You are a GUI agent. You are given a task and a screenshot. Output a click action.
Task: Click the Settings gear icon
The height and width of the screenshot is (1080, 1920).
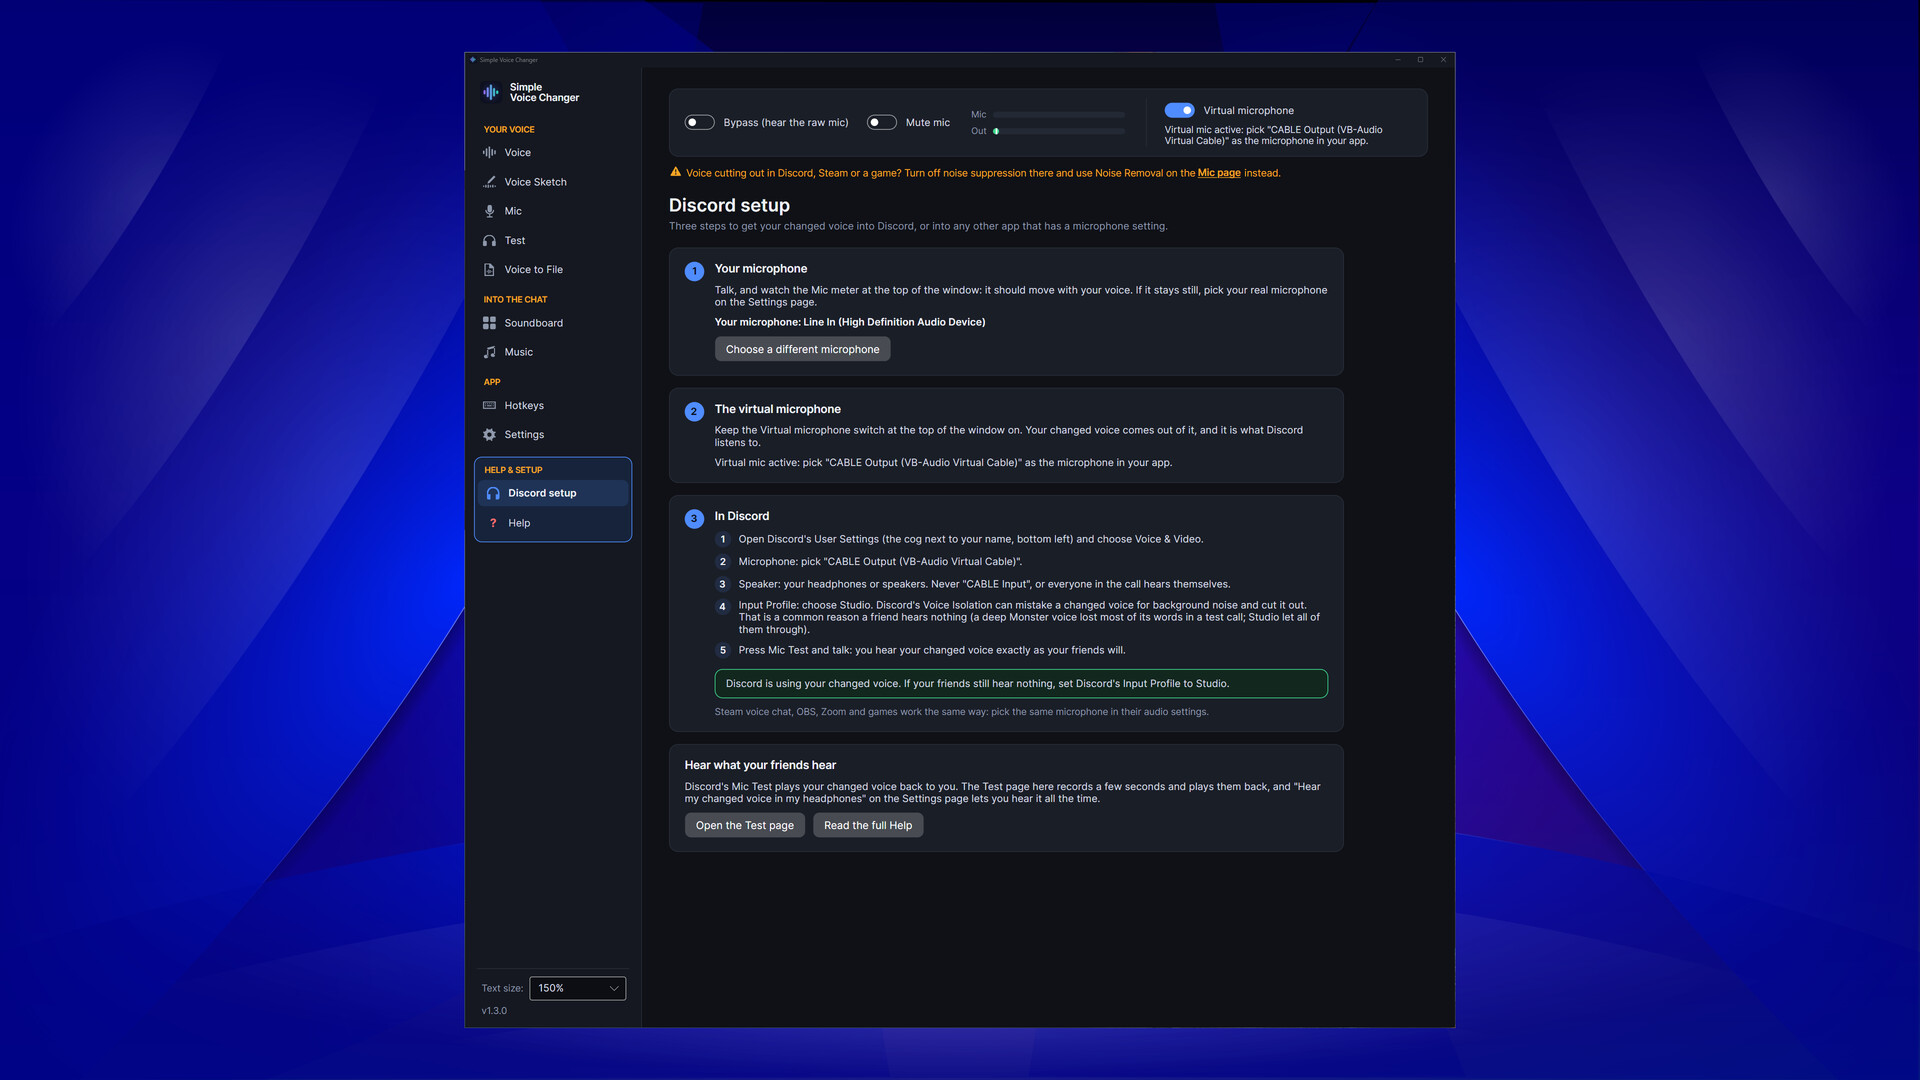[489, 435]
